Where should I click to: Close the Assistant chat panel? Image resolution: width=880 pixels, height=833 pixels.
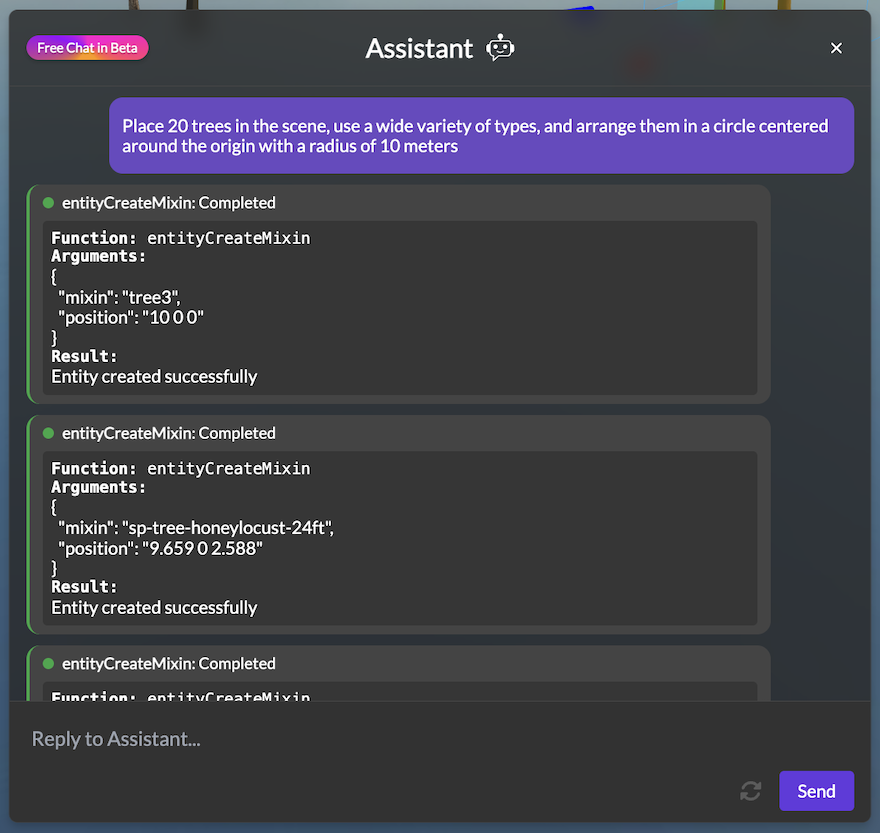837,48
